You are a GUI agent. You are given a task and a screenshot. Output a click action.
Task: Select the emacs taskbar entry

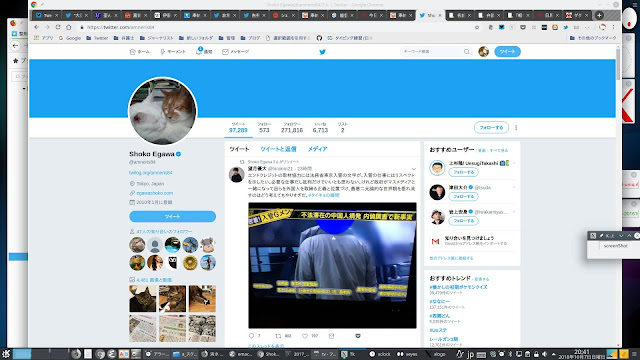click(x=240, y=354)
